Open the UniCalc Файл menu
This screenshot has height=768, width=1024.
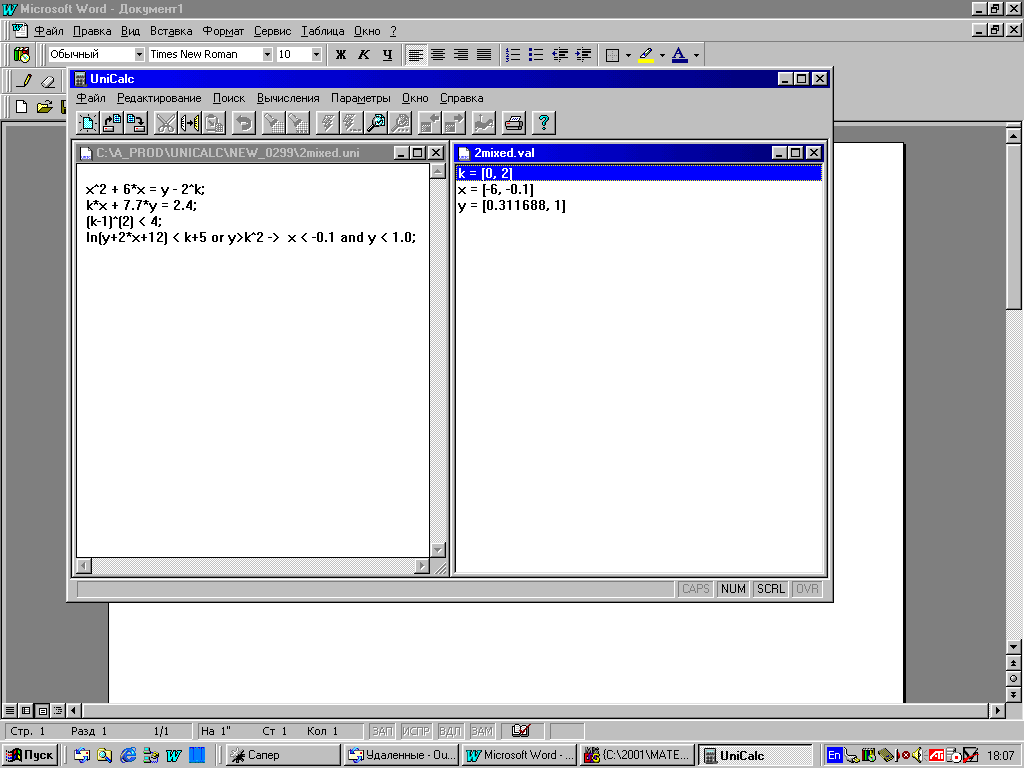click(91, 98)
